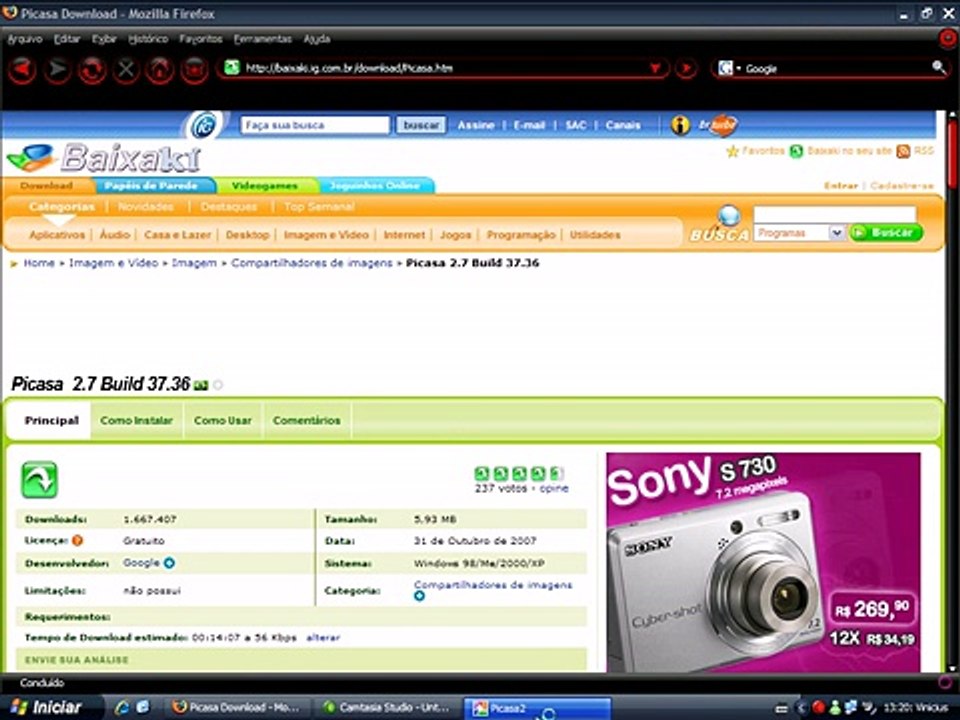Open the Ajuda menu

(317, 39)
